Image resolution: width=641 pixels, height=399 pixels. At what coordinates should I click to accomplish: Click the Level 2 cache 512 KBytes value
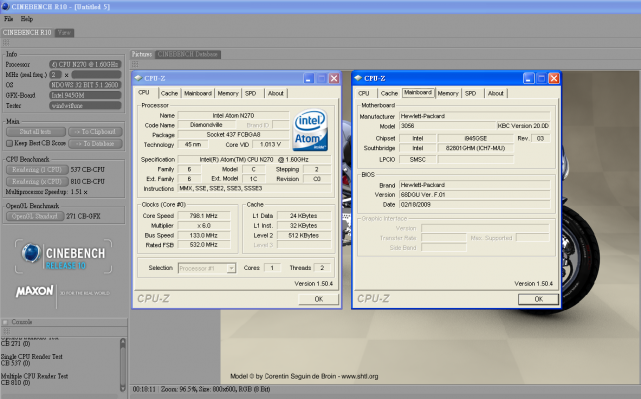pos(304,235)
